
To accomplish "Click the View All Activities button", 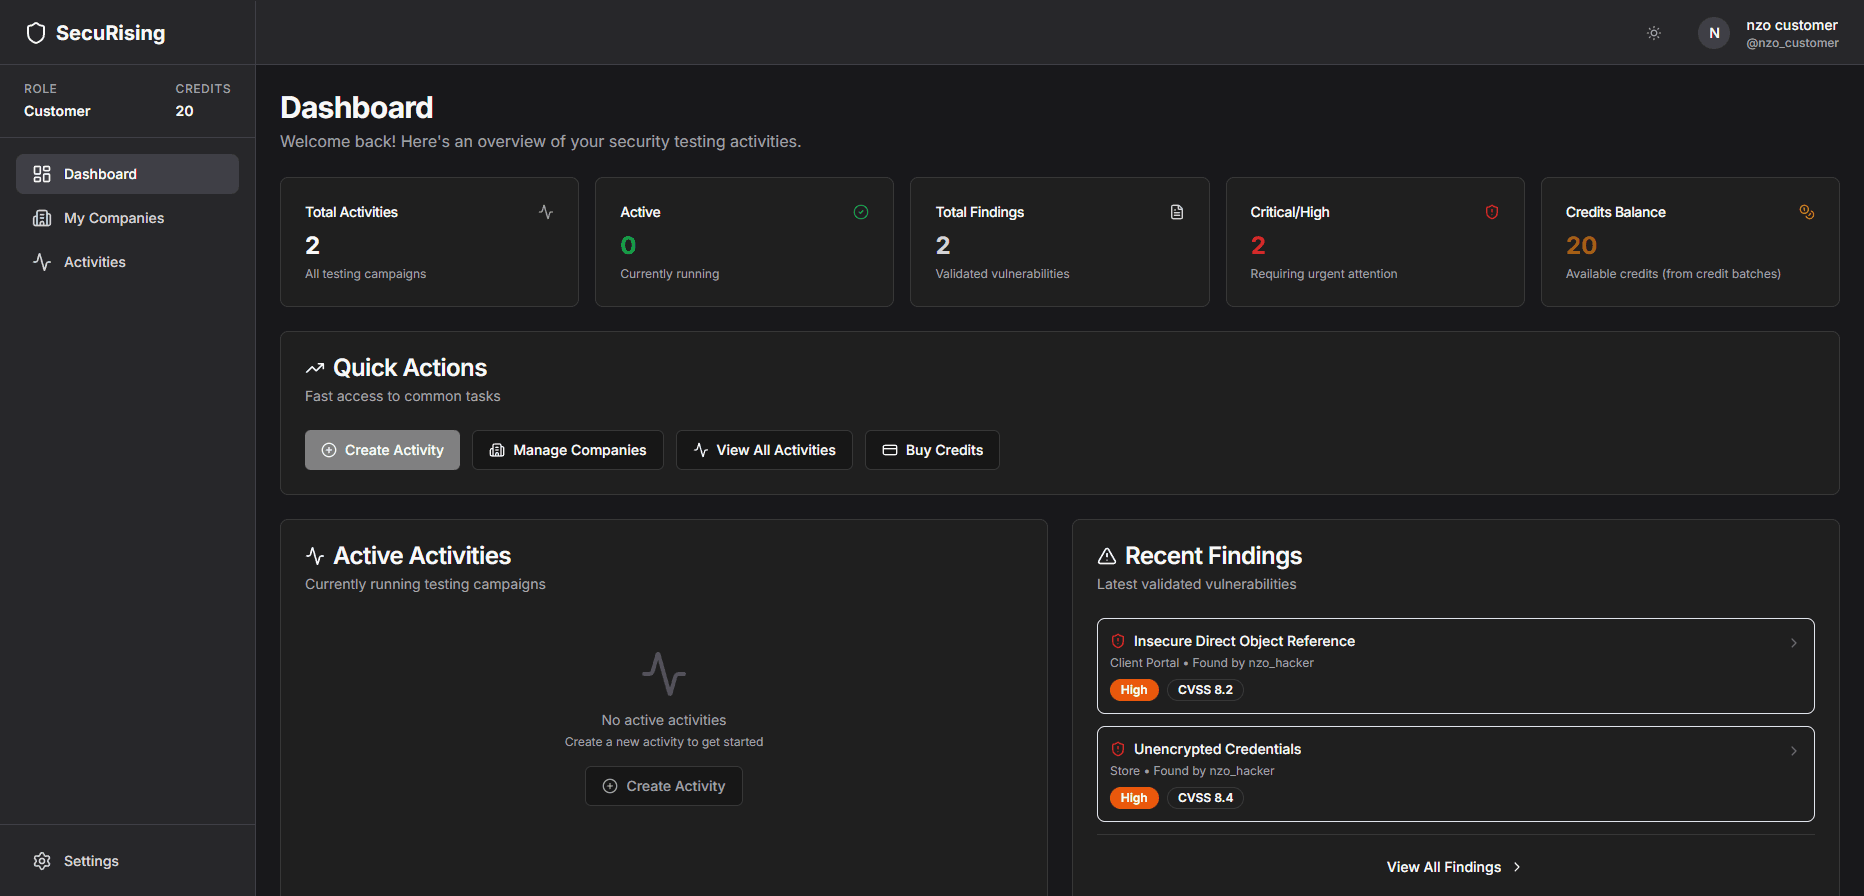I will pos(764,450).
